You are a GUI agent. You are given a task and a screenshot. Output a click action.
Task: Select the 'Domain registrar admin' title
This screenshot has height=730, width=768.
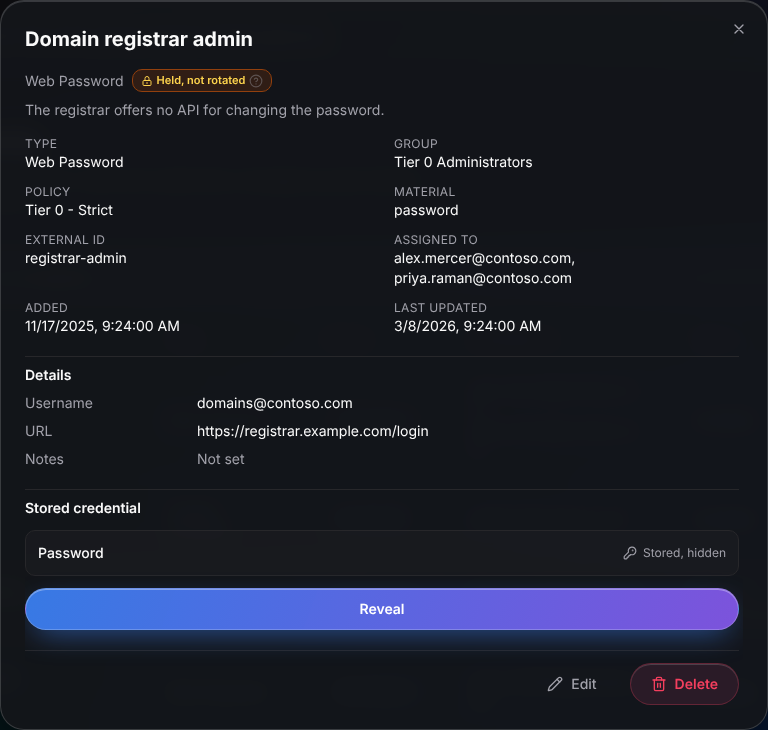coord(139,39)
